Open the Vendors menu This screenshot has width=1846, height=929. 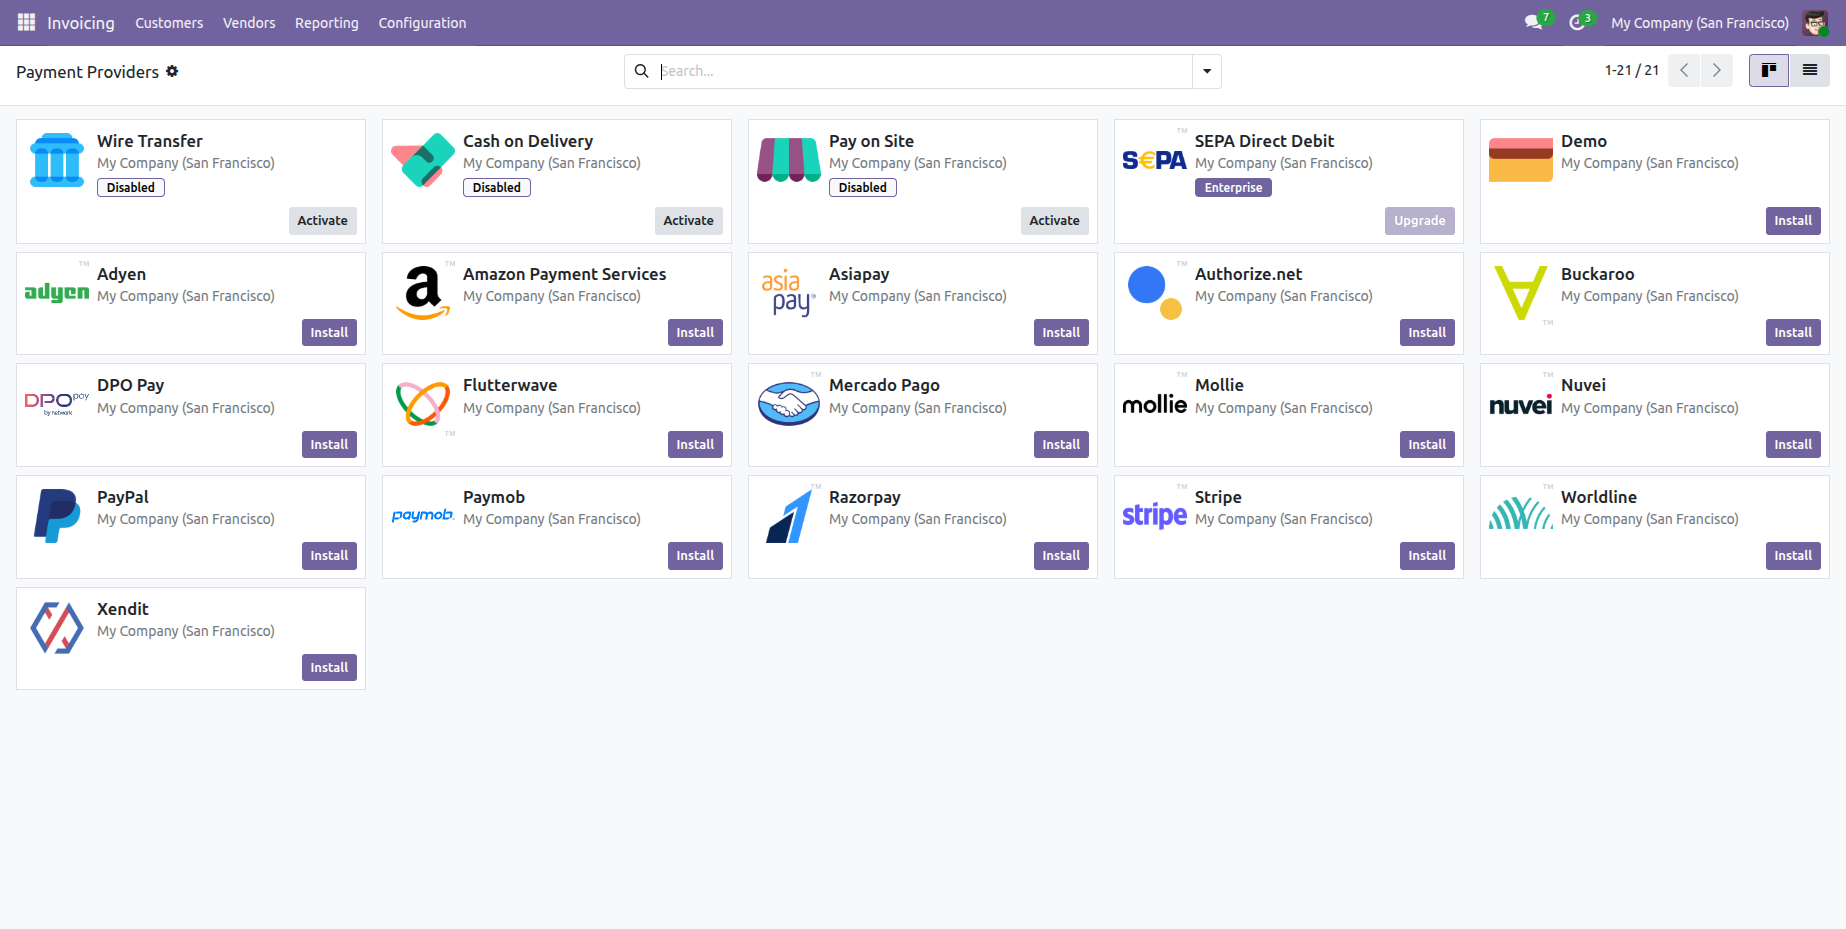click(249, 23)
